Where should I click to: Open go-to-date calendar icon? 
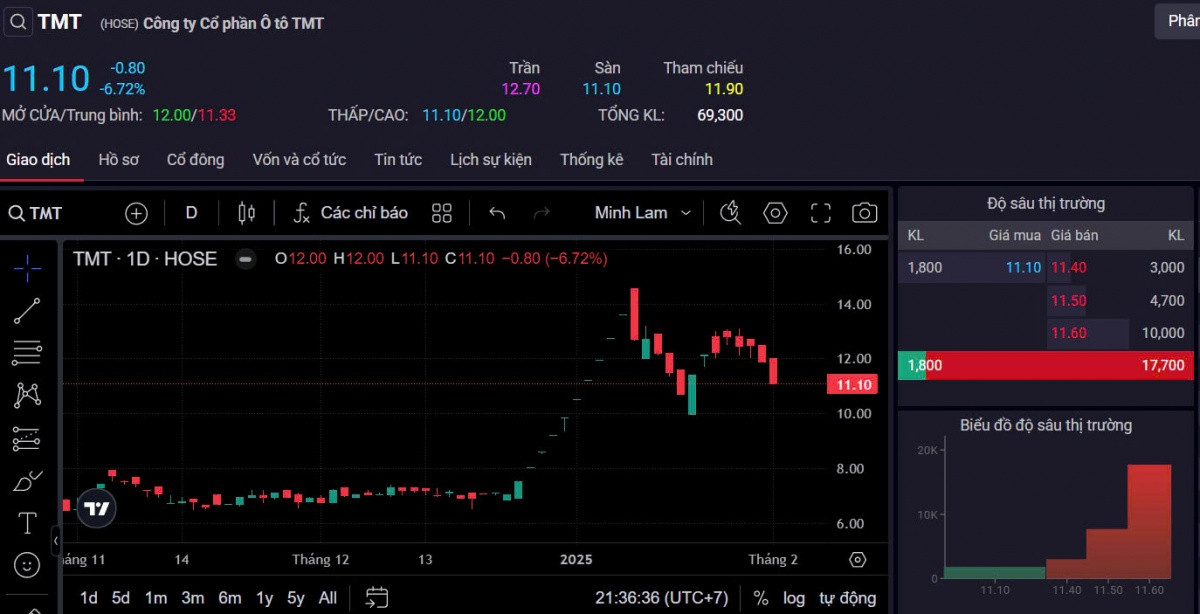(377, 598)
